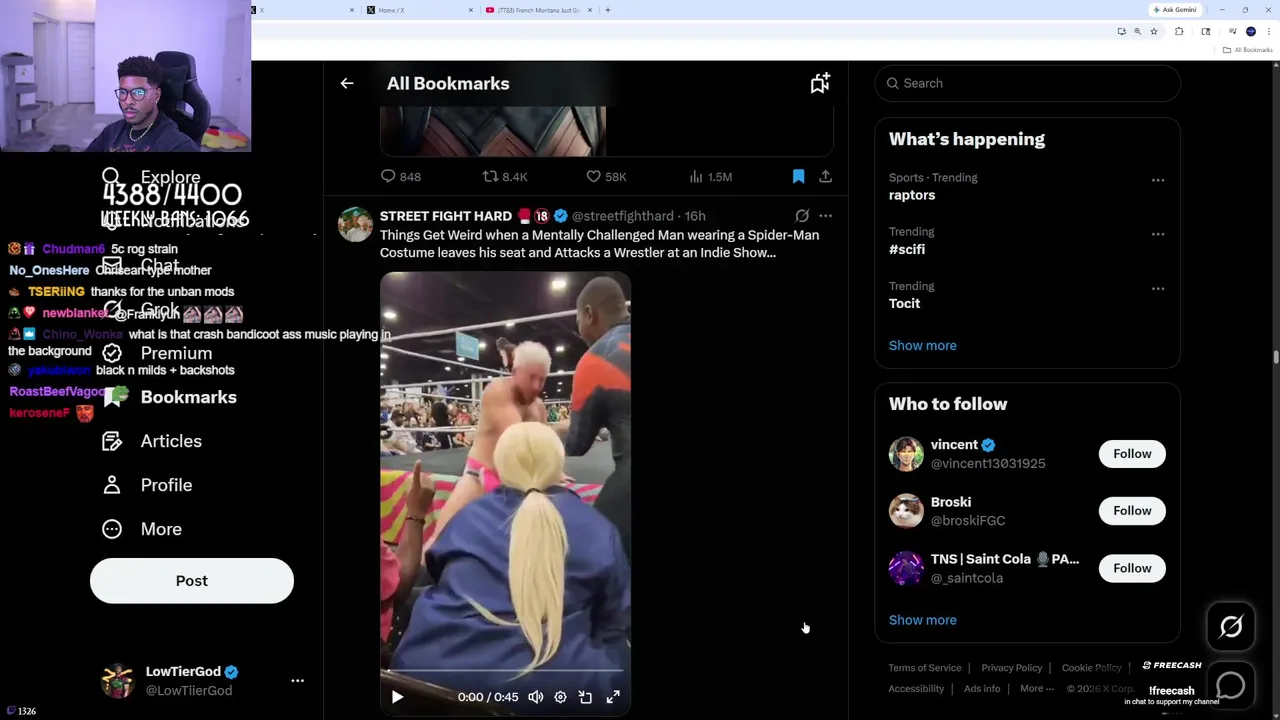Open Profile in the sidebar
The width and height of the screenshot is (1280, 720).
click(x=147, y=485)
